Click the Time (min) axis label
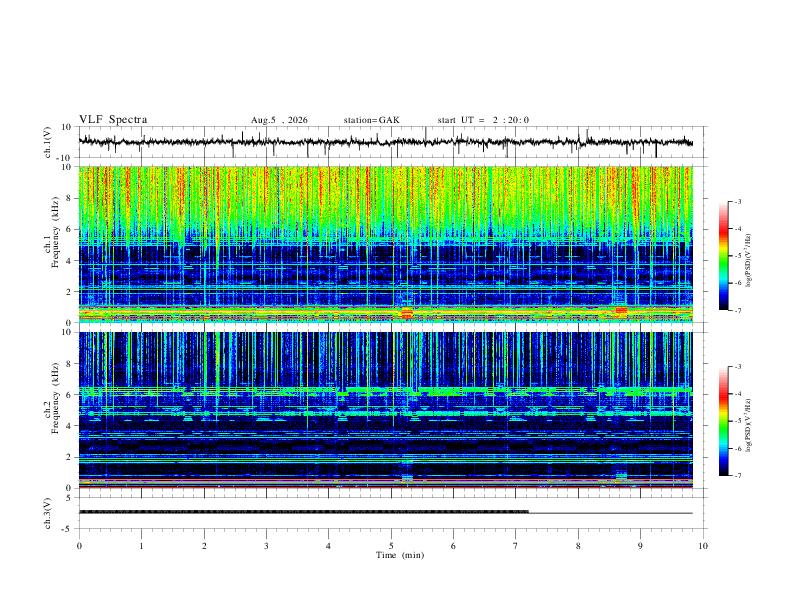 400,555
